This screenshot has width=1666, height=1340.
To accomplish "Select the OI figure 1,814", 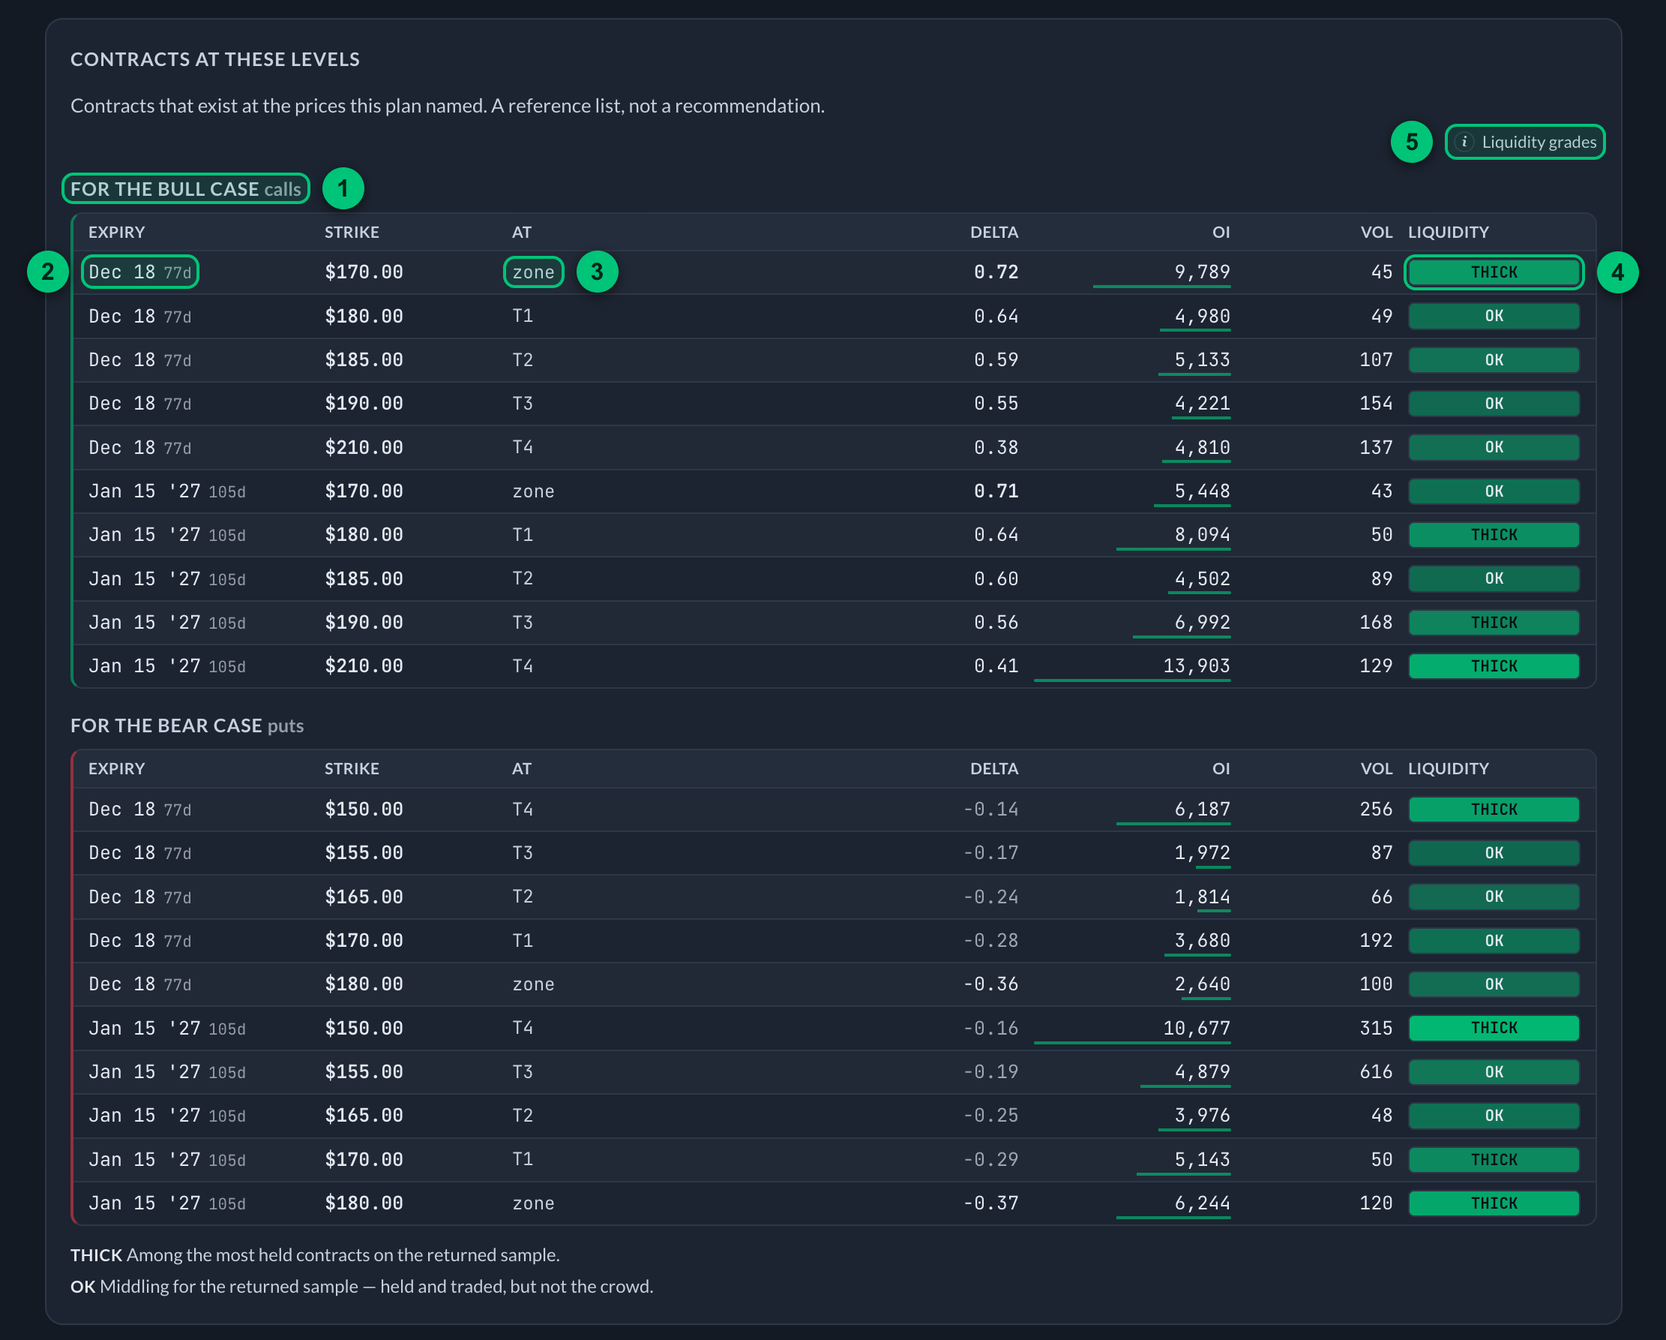I will pos(1202,897).
